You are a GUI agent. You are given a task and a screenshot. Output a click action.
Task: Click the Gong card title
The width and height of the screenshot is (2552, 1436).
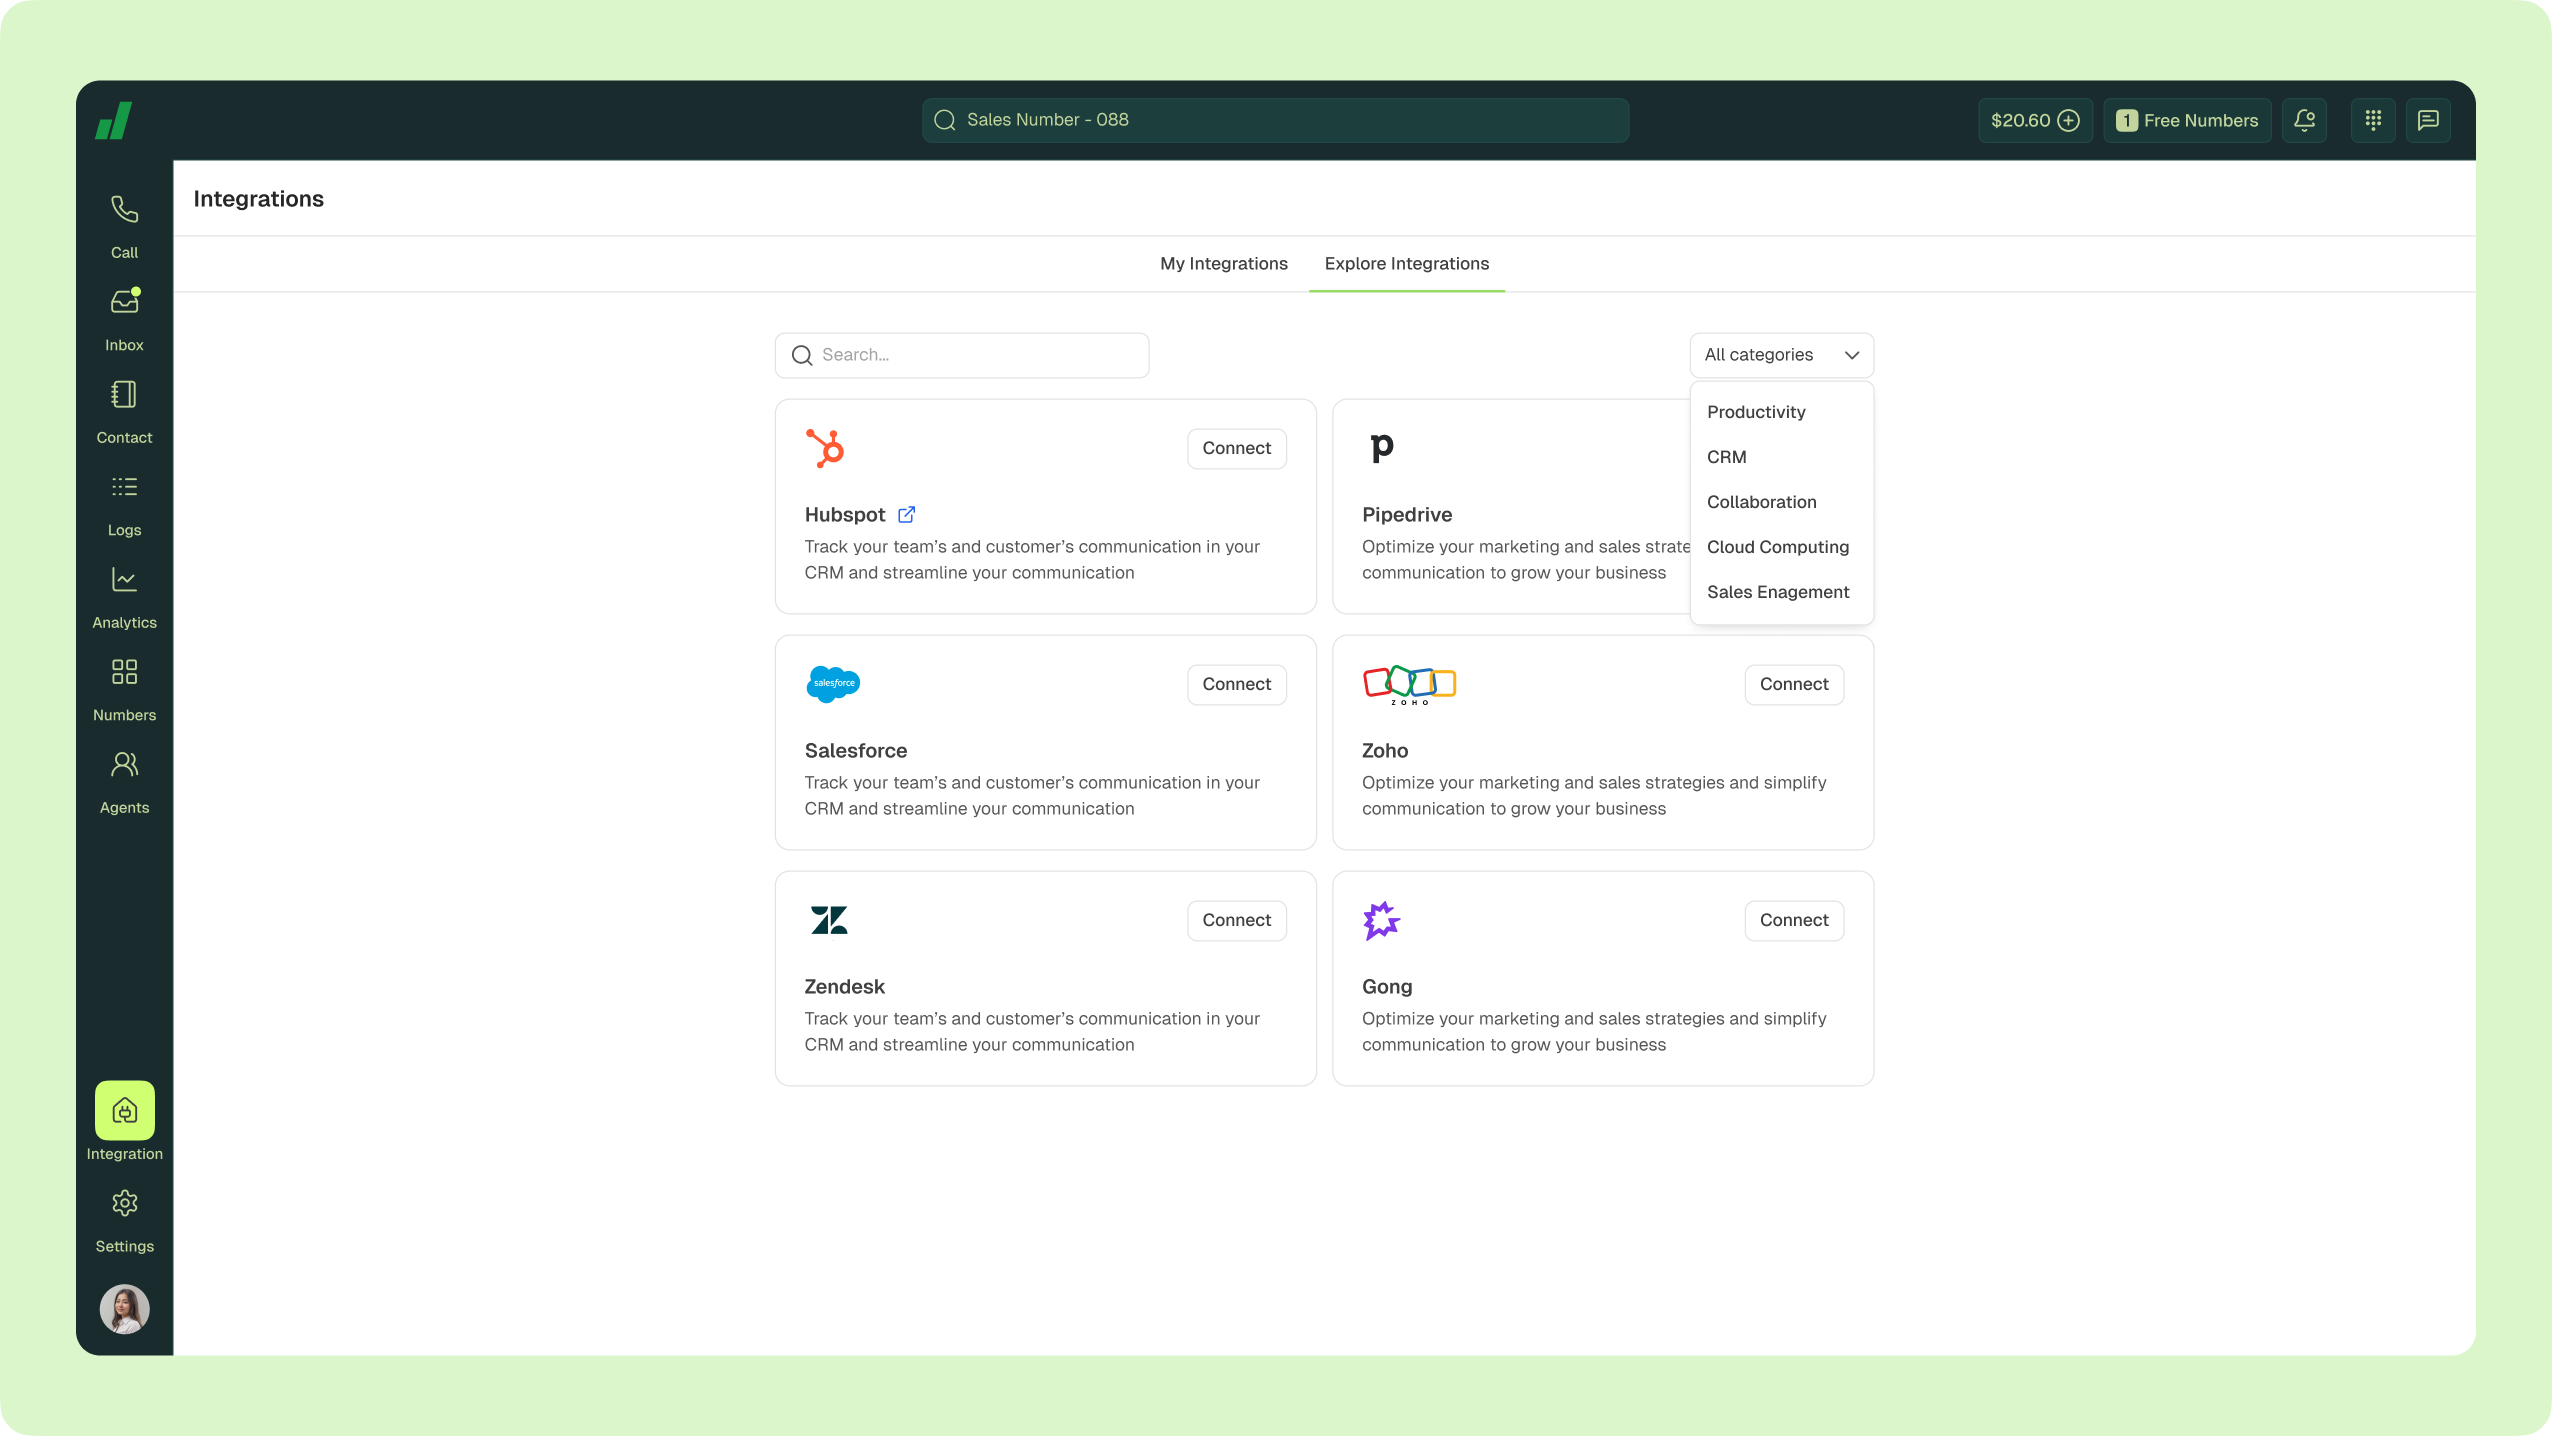[x=1387, y=986]
